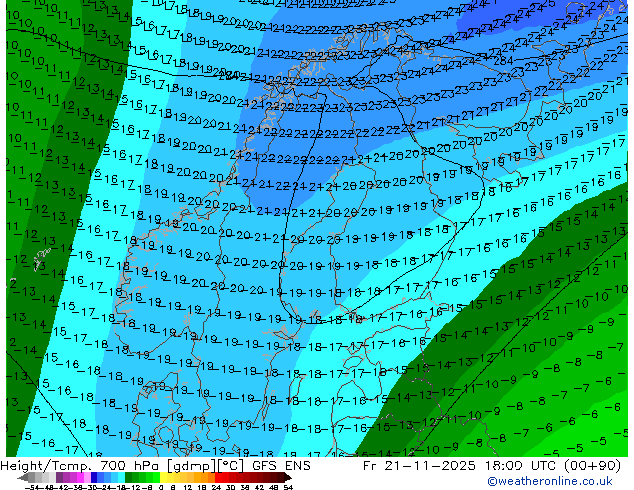Pick the bright red swatch in the legend

pyautogui.click(x=218, y=477)
